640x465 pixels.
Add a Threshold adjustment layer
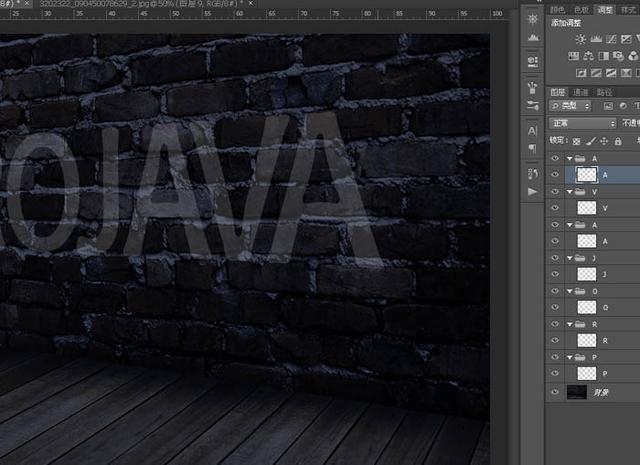tap(611, 73)
